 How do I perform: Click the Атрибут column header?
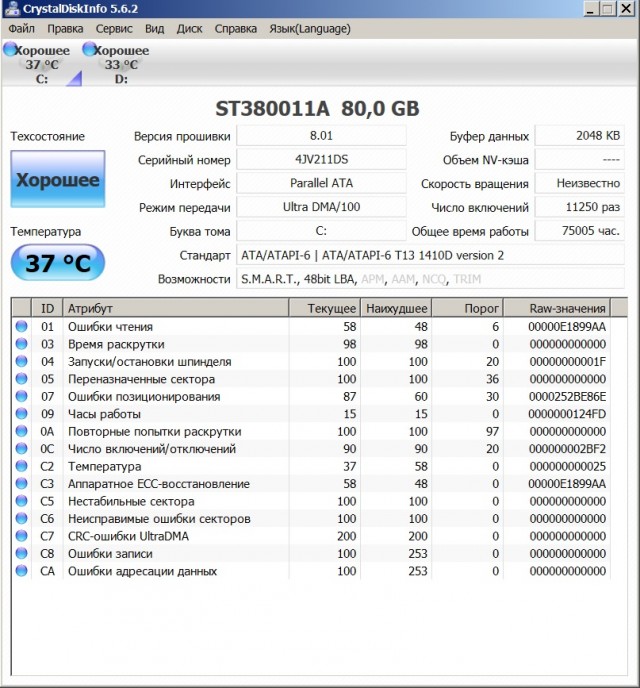174,309
